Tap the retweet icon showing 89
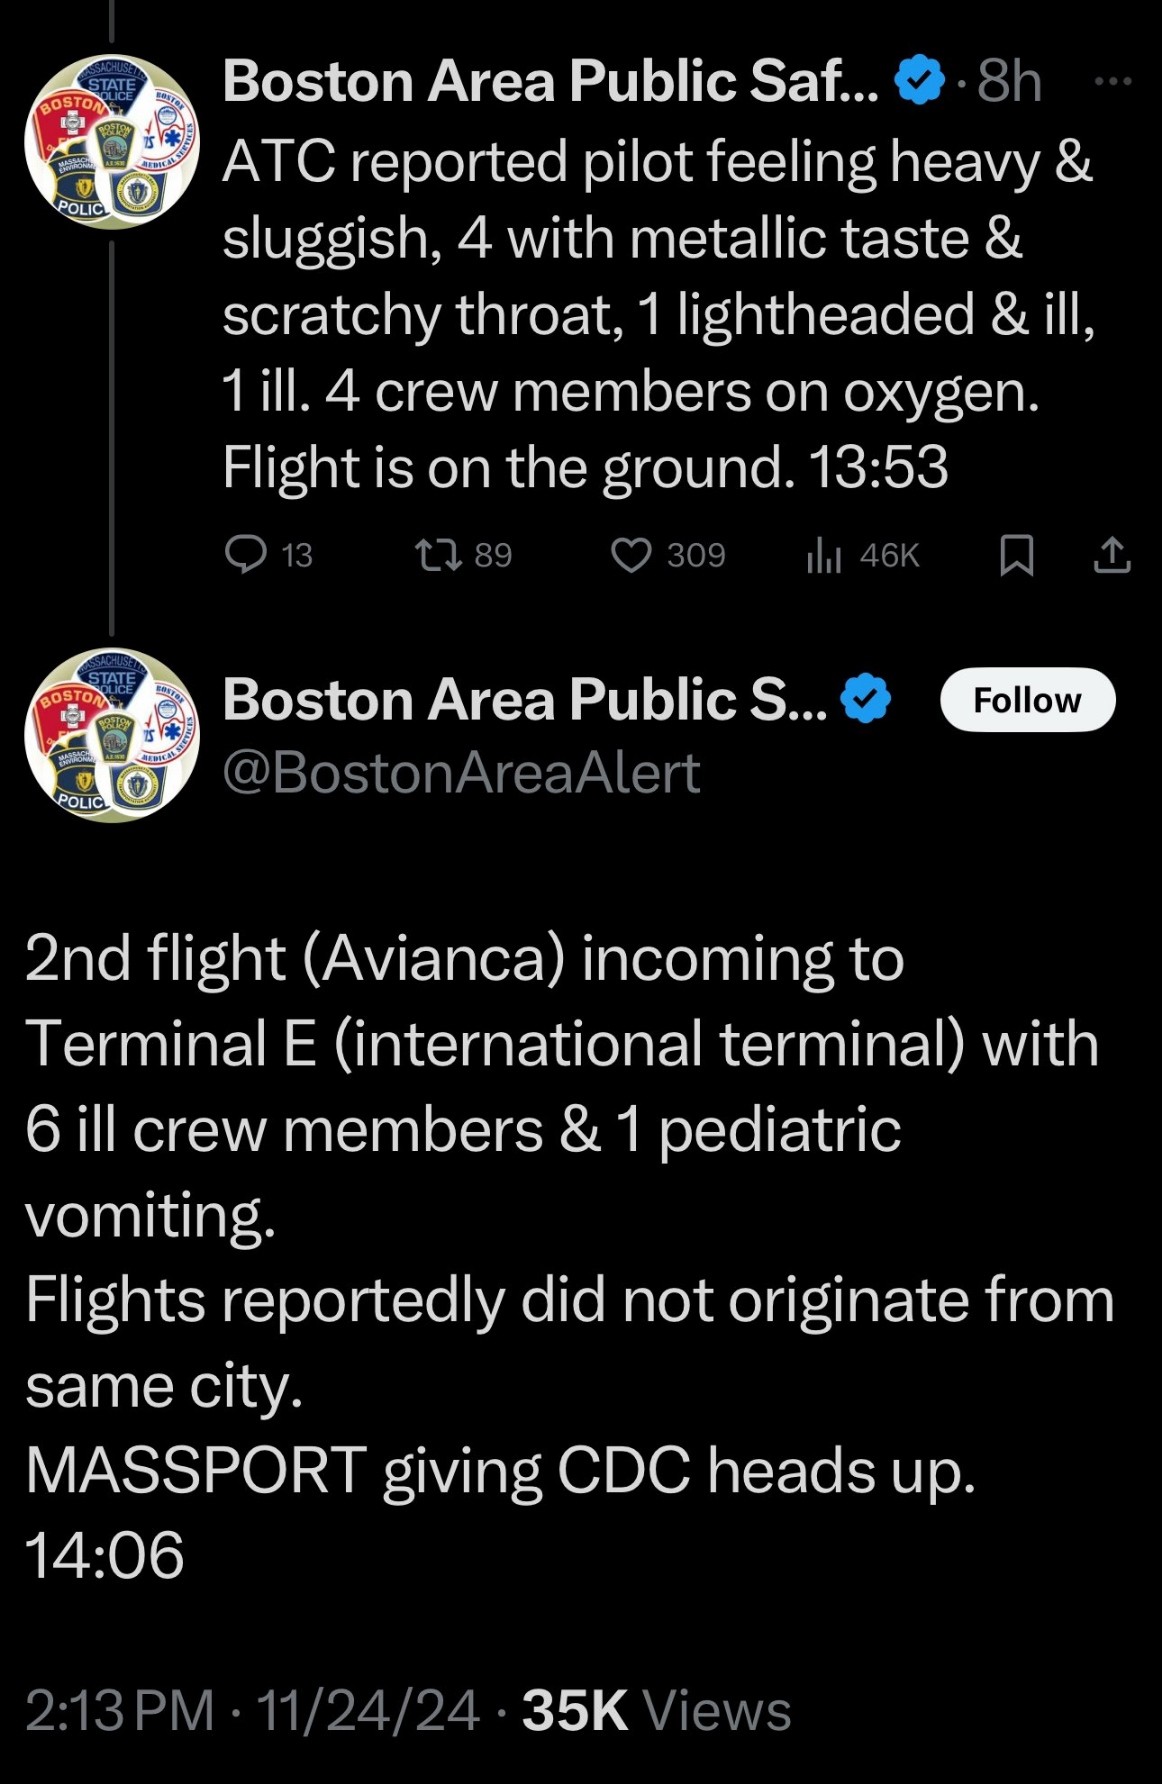 438,554
